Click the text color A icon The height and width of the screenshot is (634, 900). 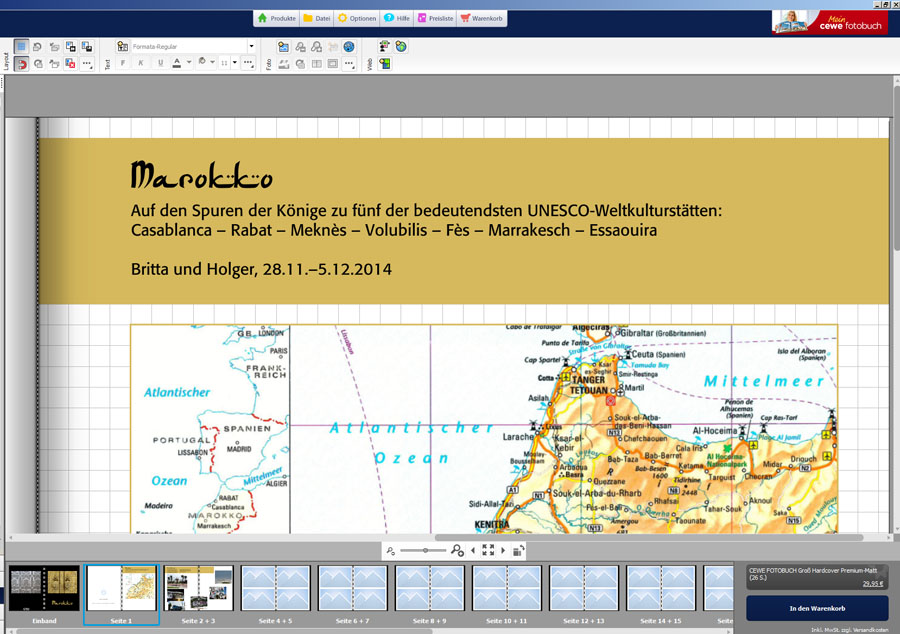tap(177, 63)
